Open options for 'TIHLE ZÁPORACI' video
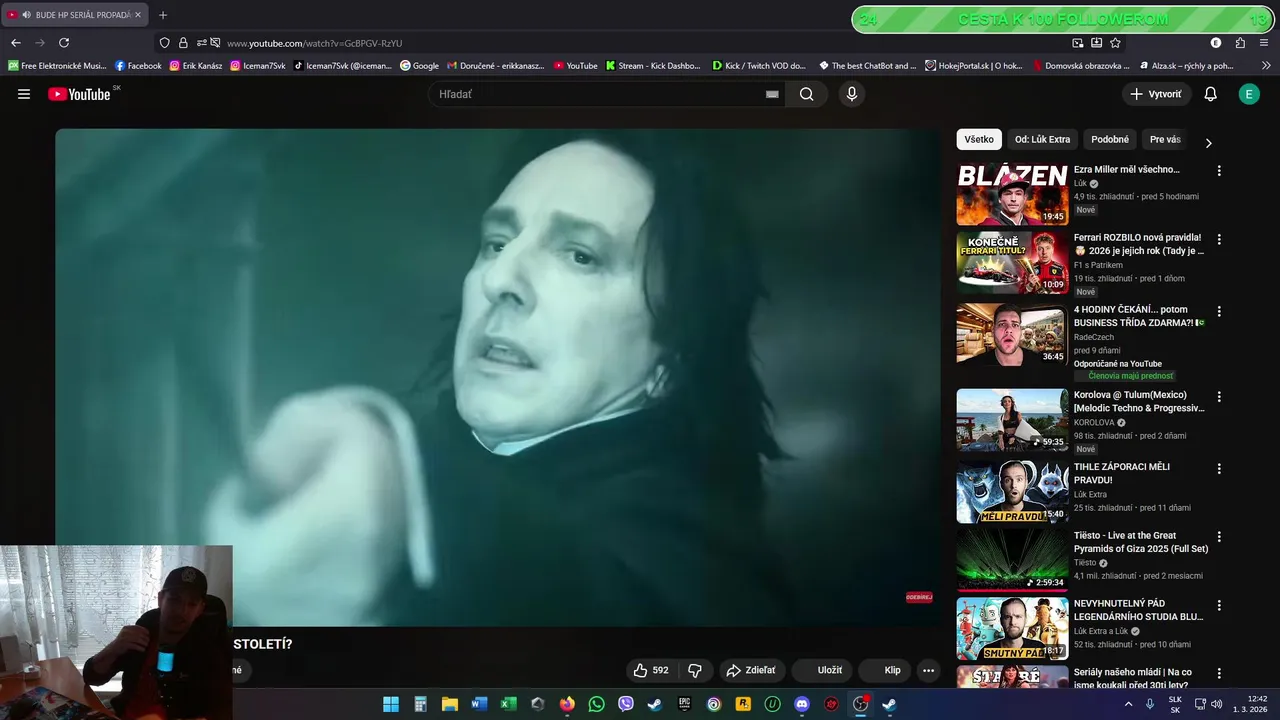The width and height of the screenshot is (1280, 720). tap(1219, 468)
